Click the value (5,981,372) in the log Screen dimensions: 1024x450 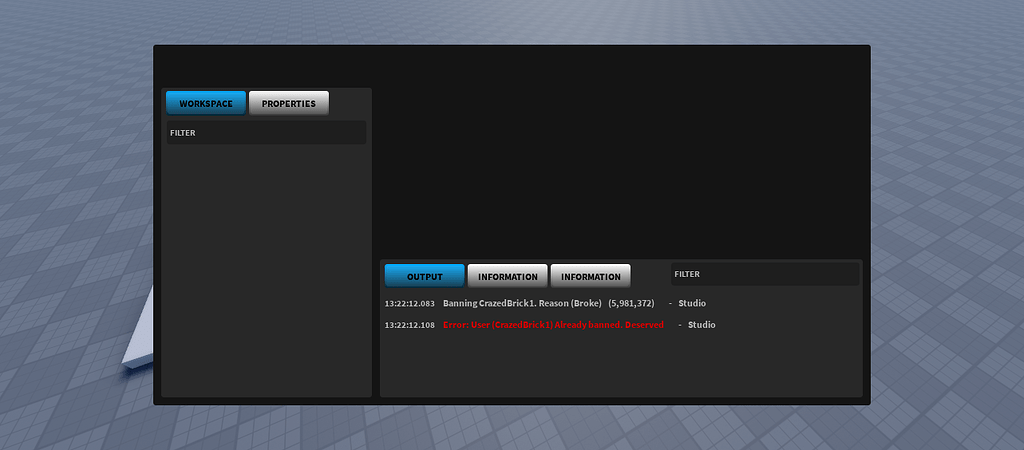[631, 304]
